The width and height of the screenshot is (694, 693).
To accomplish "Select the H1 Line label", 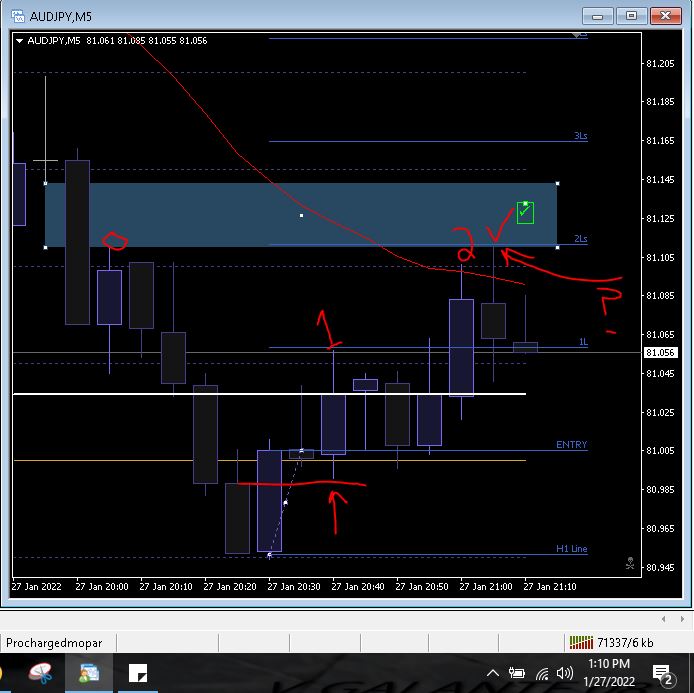I will 571,549.
